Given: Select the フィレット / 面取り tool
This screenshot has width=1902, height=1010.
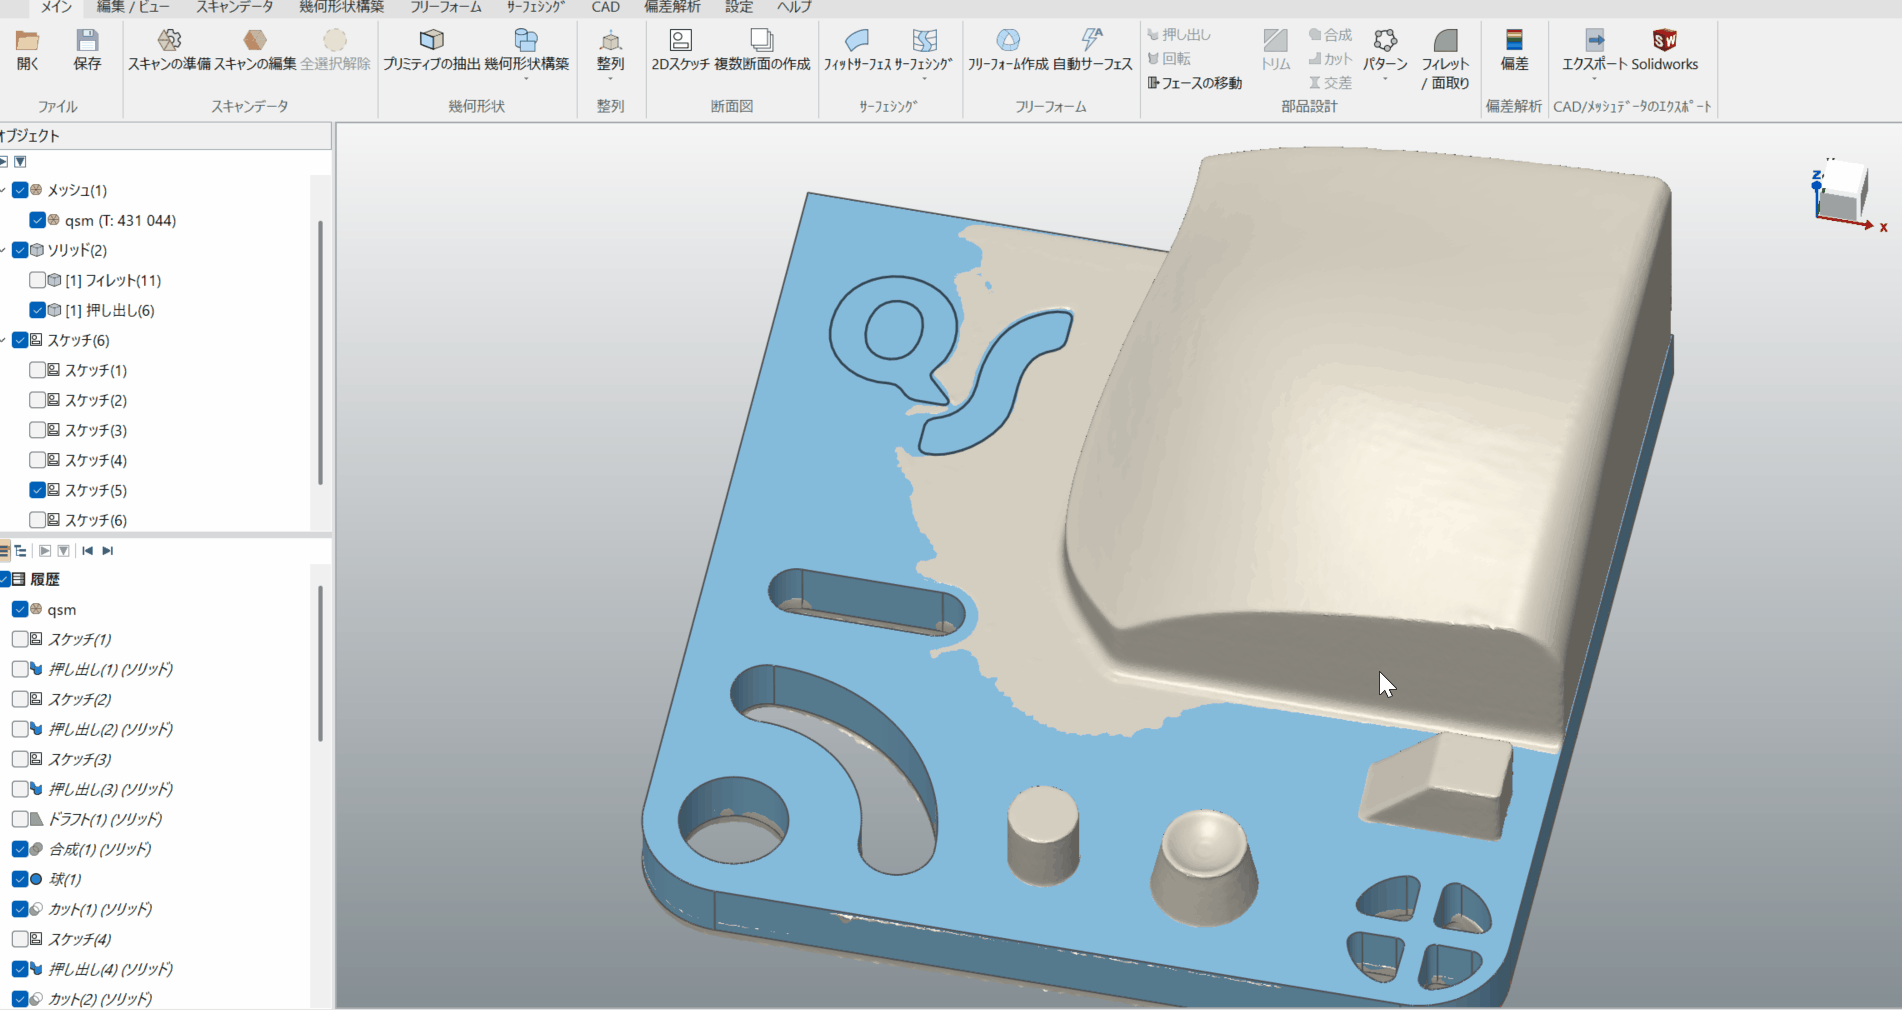Looking at the screenshot, I should coord(1445,41).
